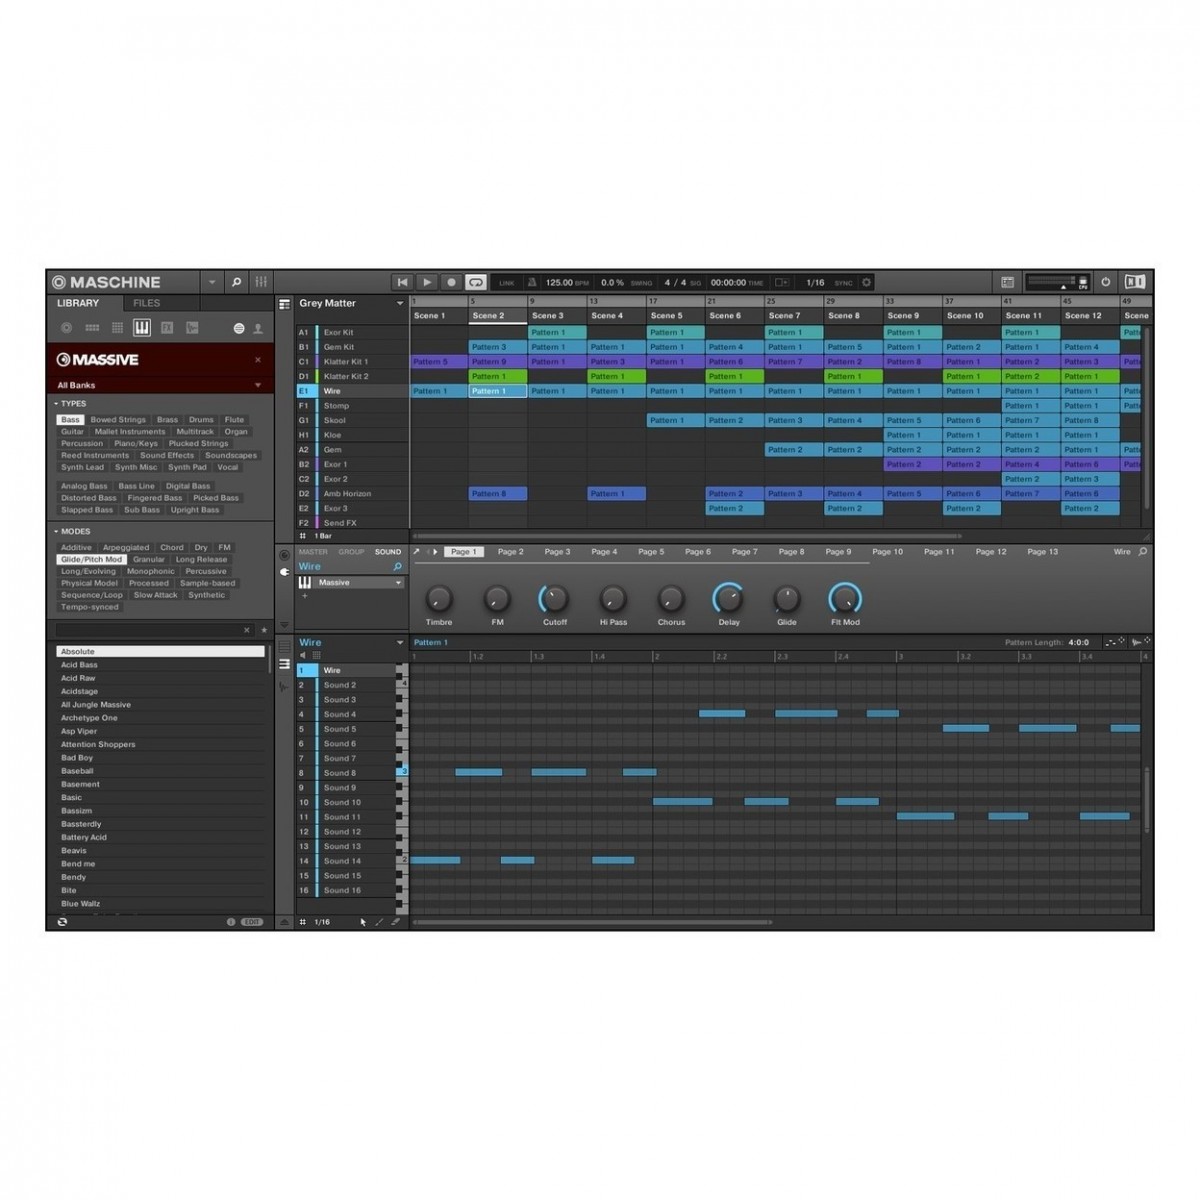Screen dimensions: 1200x1200
Task: Select the Instruments keyboard icon
Action: tap(142, 328)
